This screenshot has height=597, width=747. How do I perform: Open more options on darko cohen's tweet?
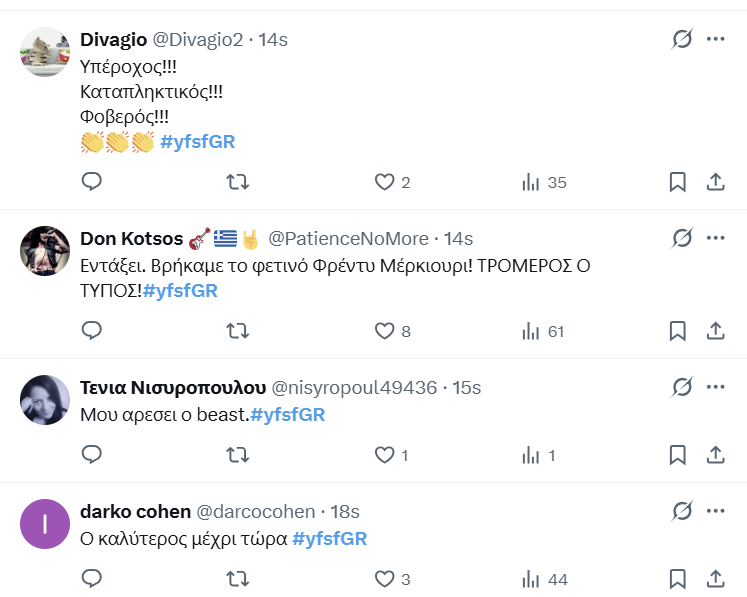tap(716, 511)
